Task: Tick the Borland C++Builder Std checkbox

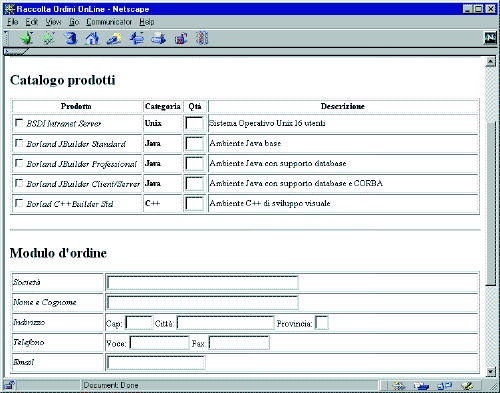Action: pyautogui.click(x=19, y=203)
